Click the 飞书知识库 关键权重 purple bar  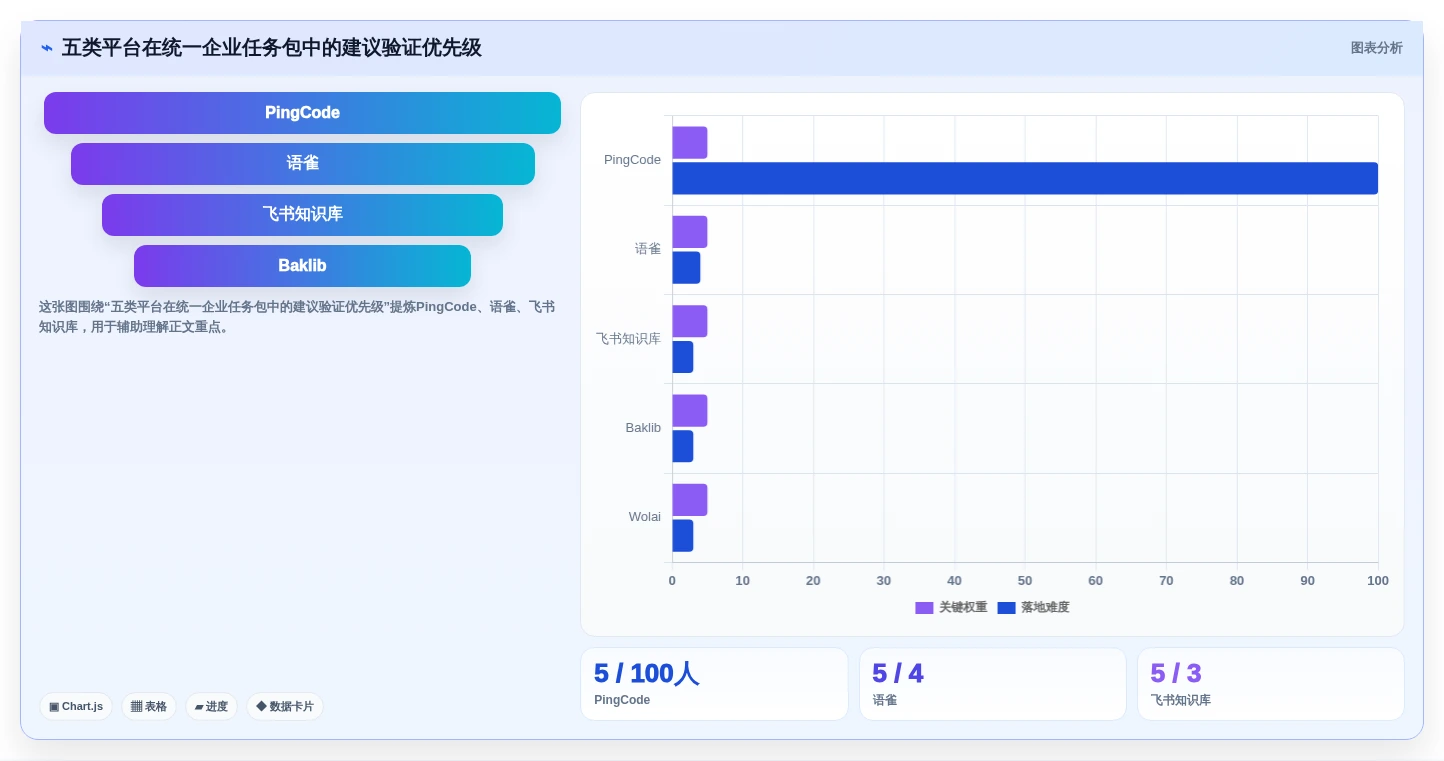[690, 321]
